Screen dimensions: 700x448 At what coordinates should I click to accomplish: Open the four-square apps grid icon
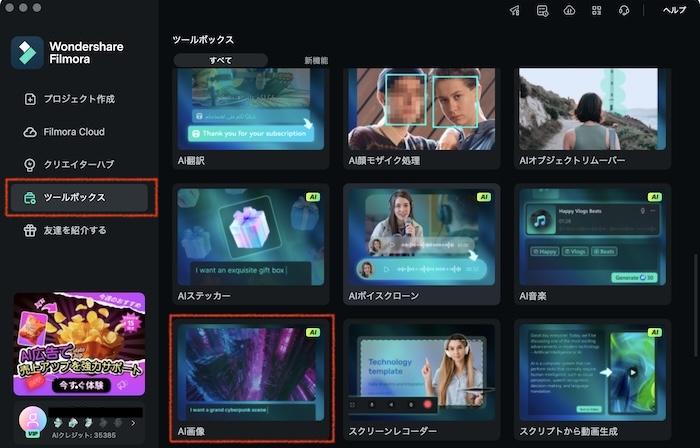pyautogui.click(x=596, y=10)
